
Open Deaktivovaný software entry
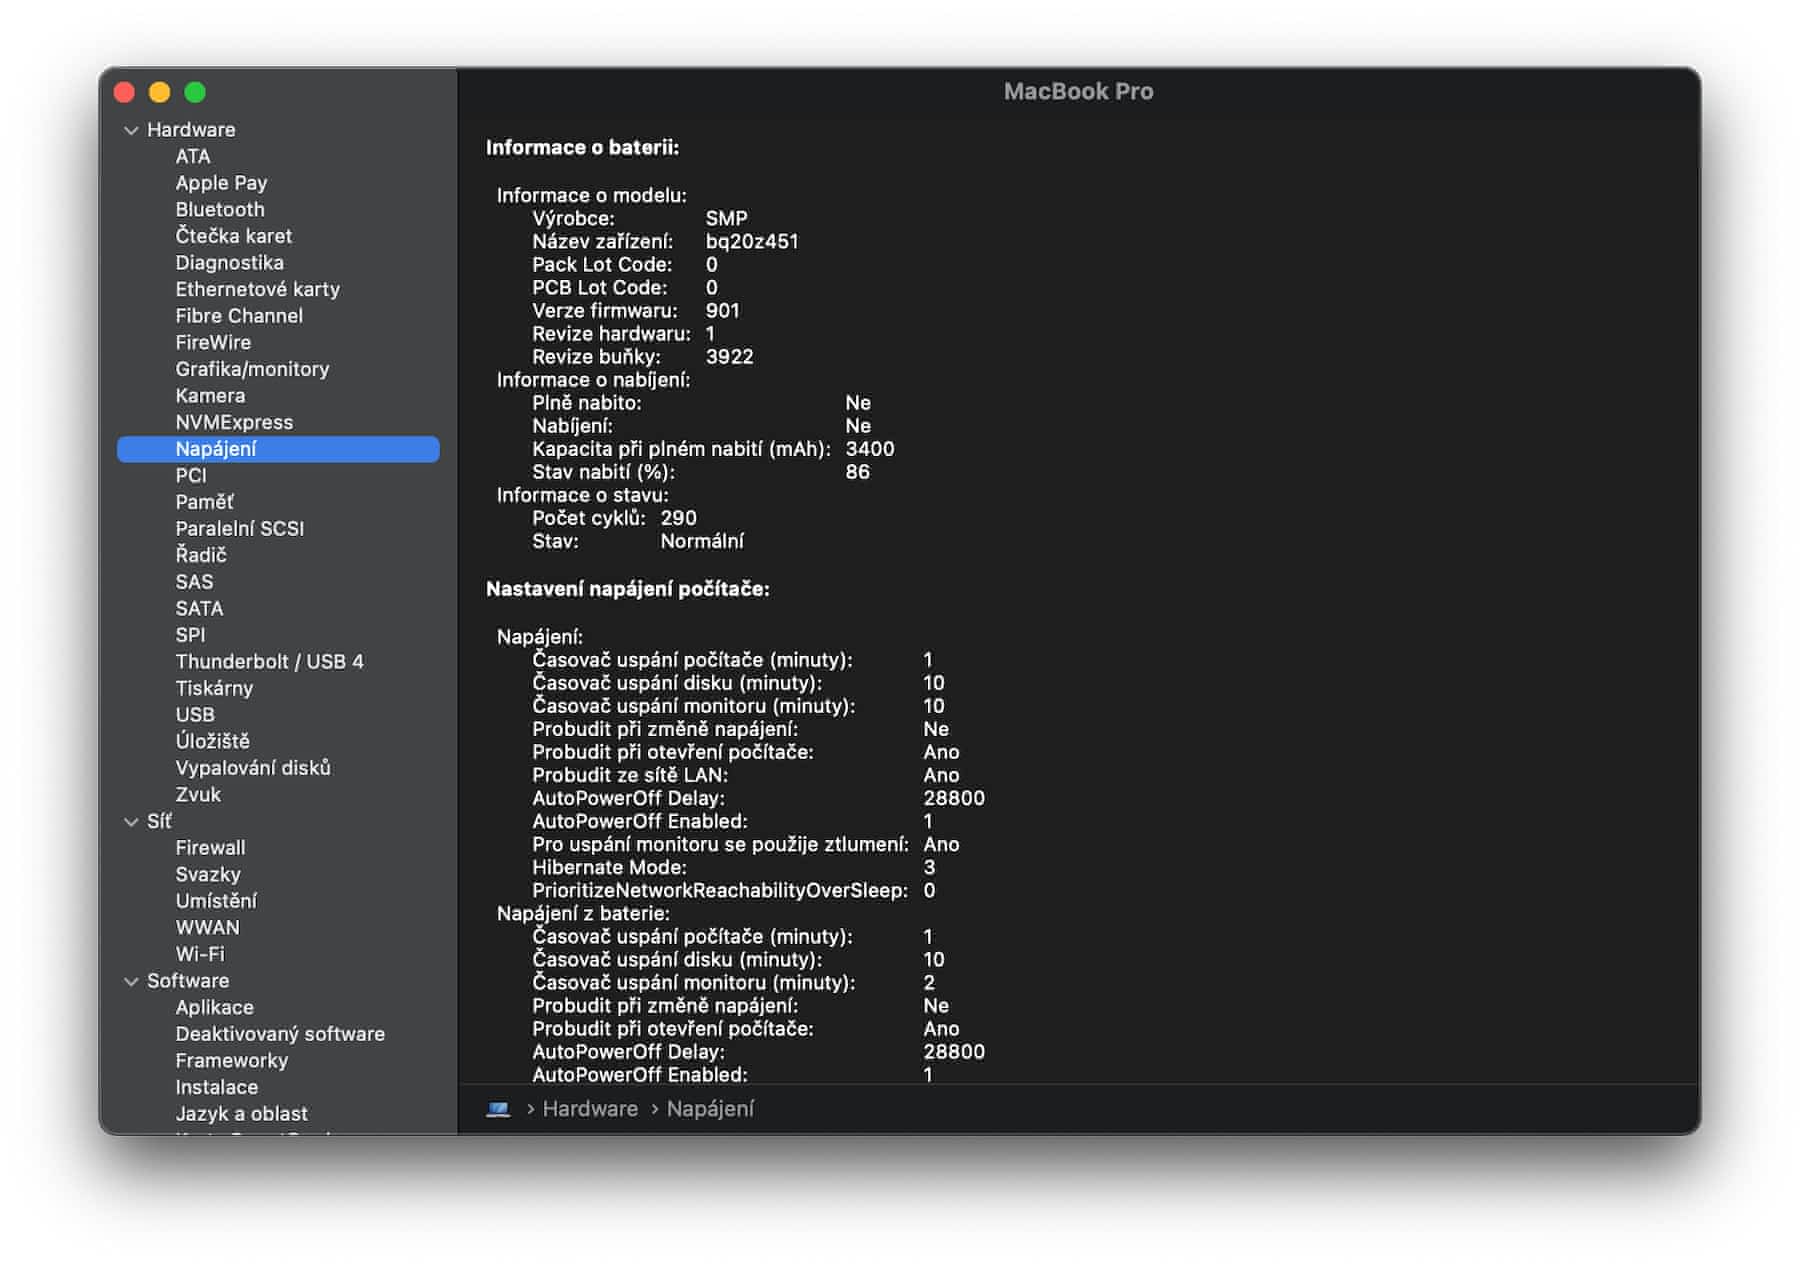click(280, 1035)
